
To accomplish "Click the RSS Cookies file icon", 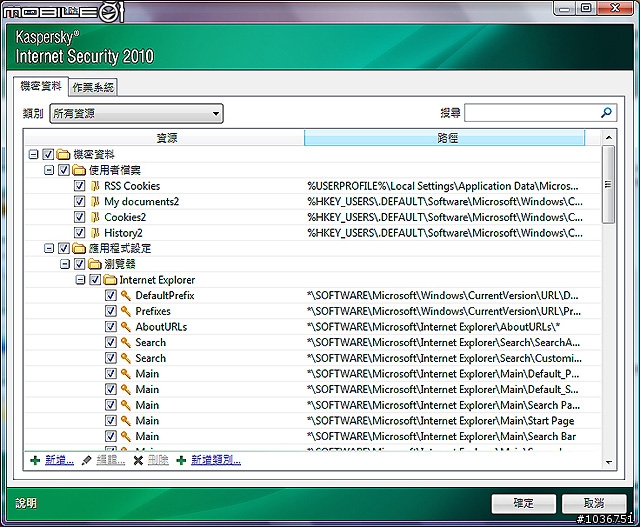I will point(95,186).
